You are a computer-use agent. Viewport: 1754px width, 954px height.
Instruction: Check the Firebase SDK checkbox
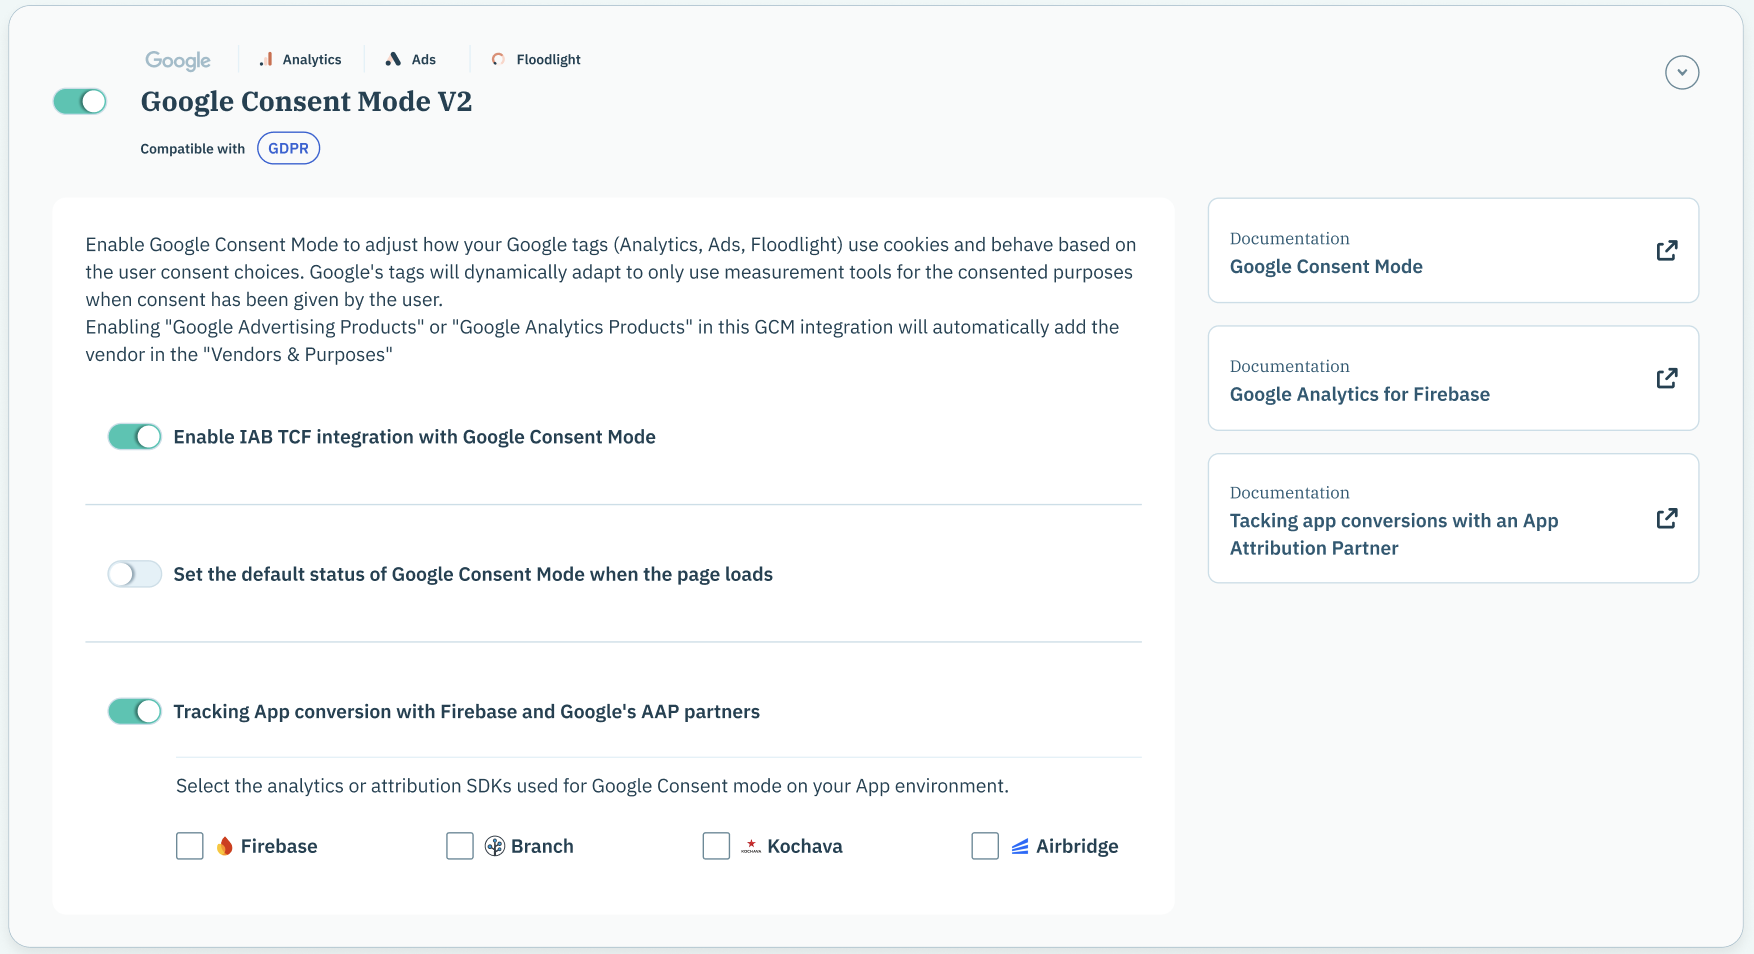tap(190, 847)
